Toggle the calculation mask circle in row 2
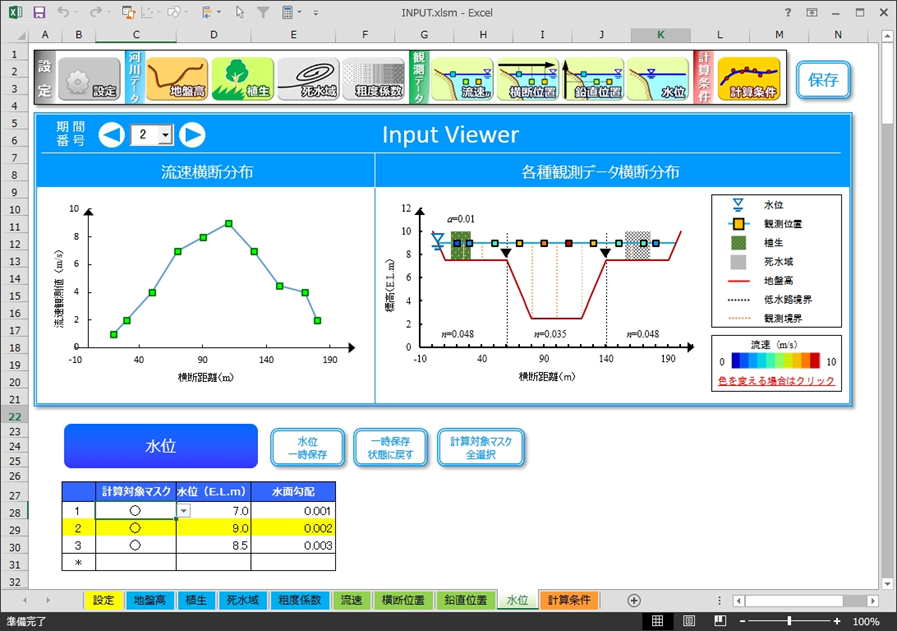 [x=135, y=530]
